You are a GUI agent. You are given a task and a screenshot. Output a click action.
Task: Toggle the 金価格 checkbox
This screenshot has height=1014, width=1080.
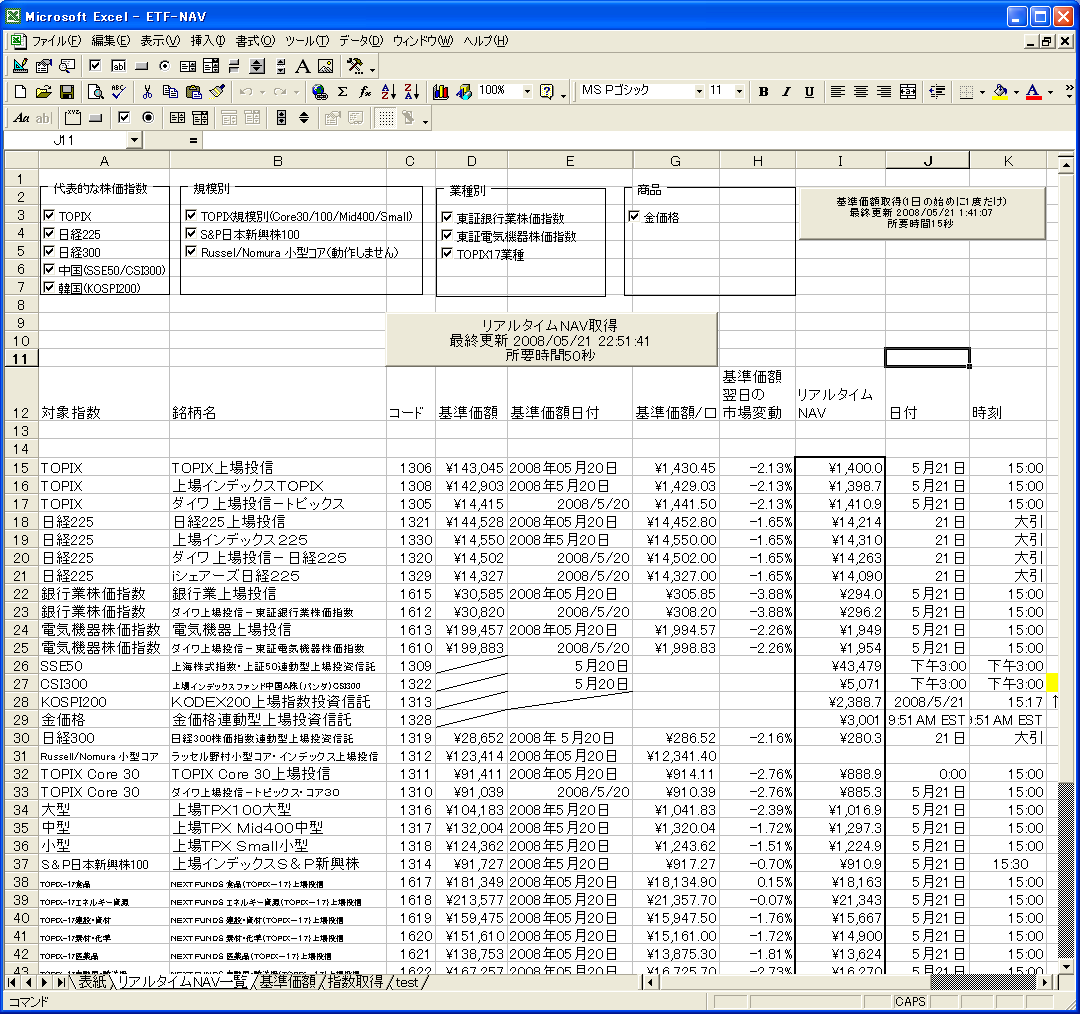click(x=634, y=216)
